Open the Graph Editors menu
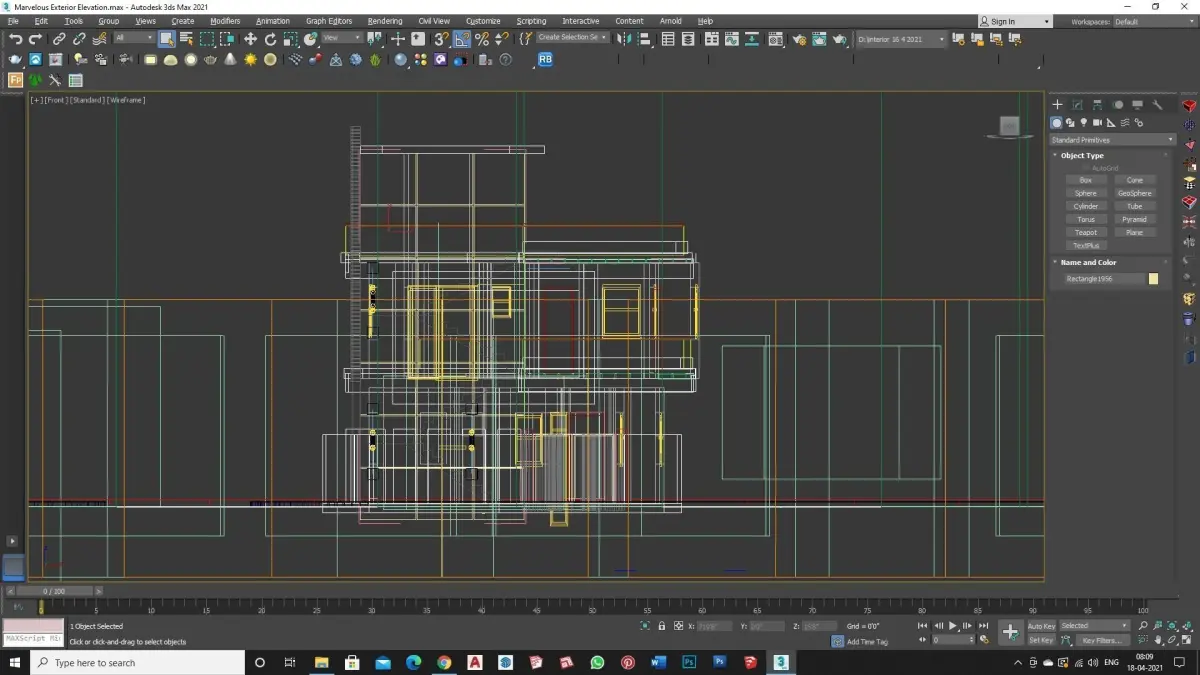 coord(329,21)
